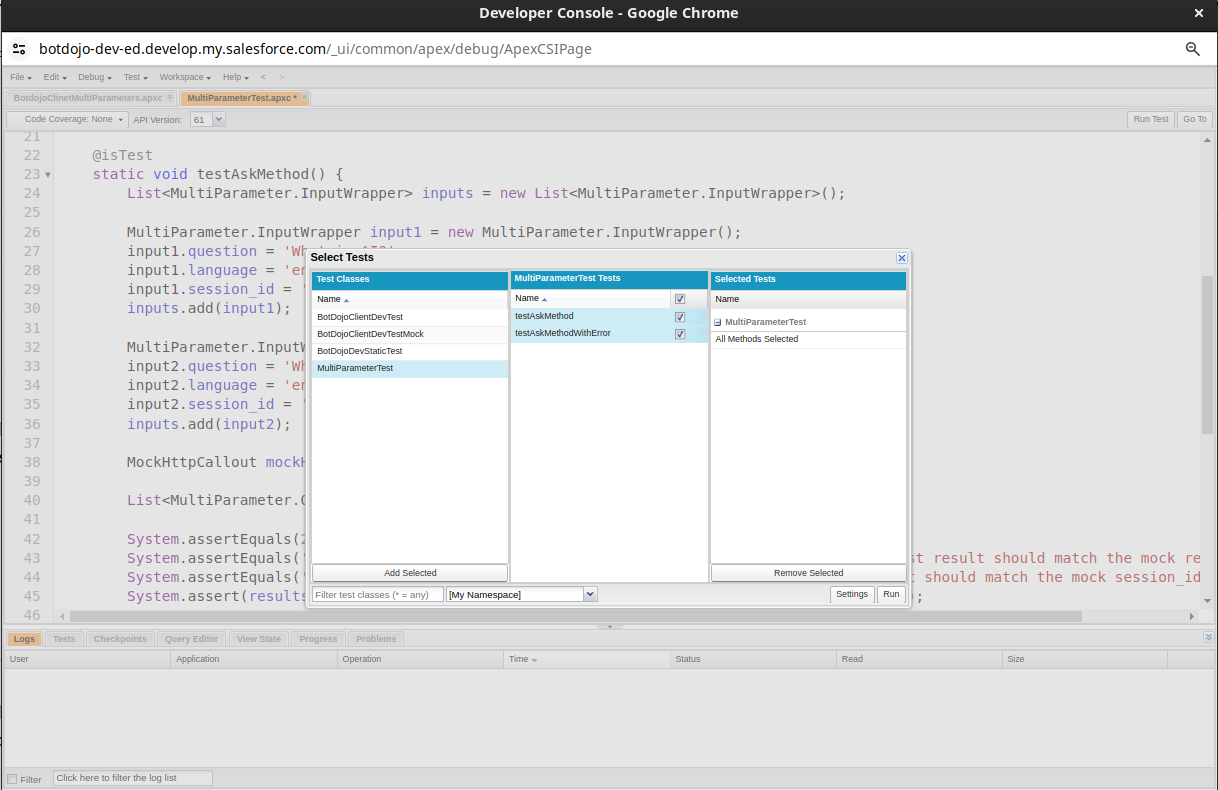
Task: Uncheck the testAskMethodWithError checkbox
Action: (x=680, y=334)
